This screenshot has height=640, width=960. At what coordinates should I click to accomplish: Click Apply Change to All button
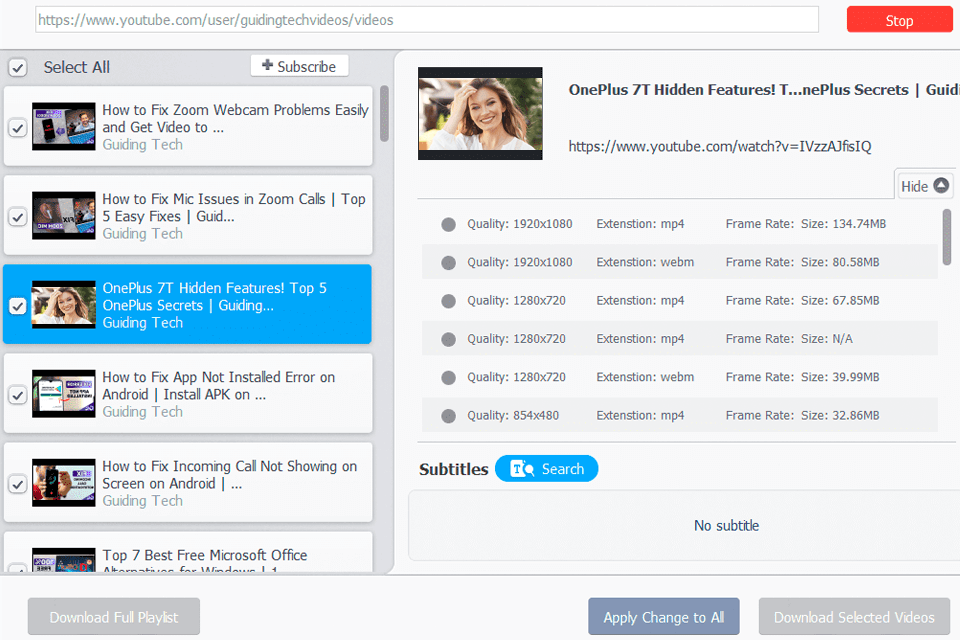(x=664, y=617)
